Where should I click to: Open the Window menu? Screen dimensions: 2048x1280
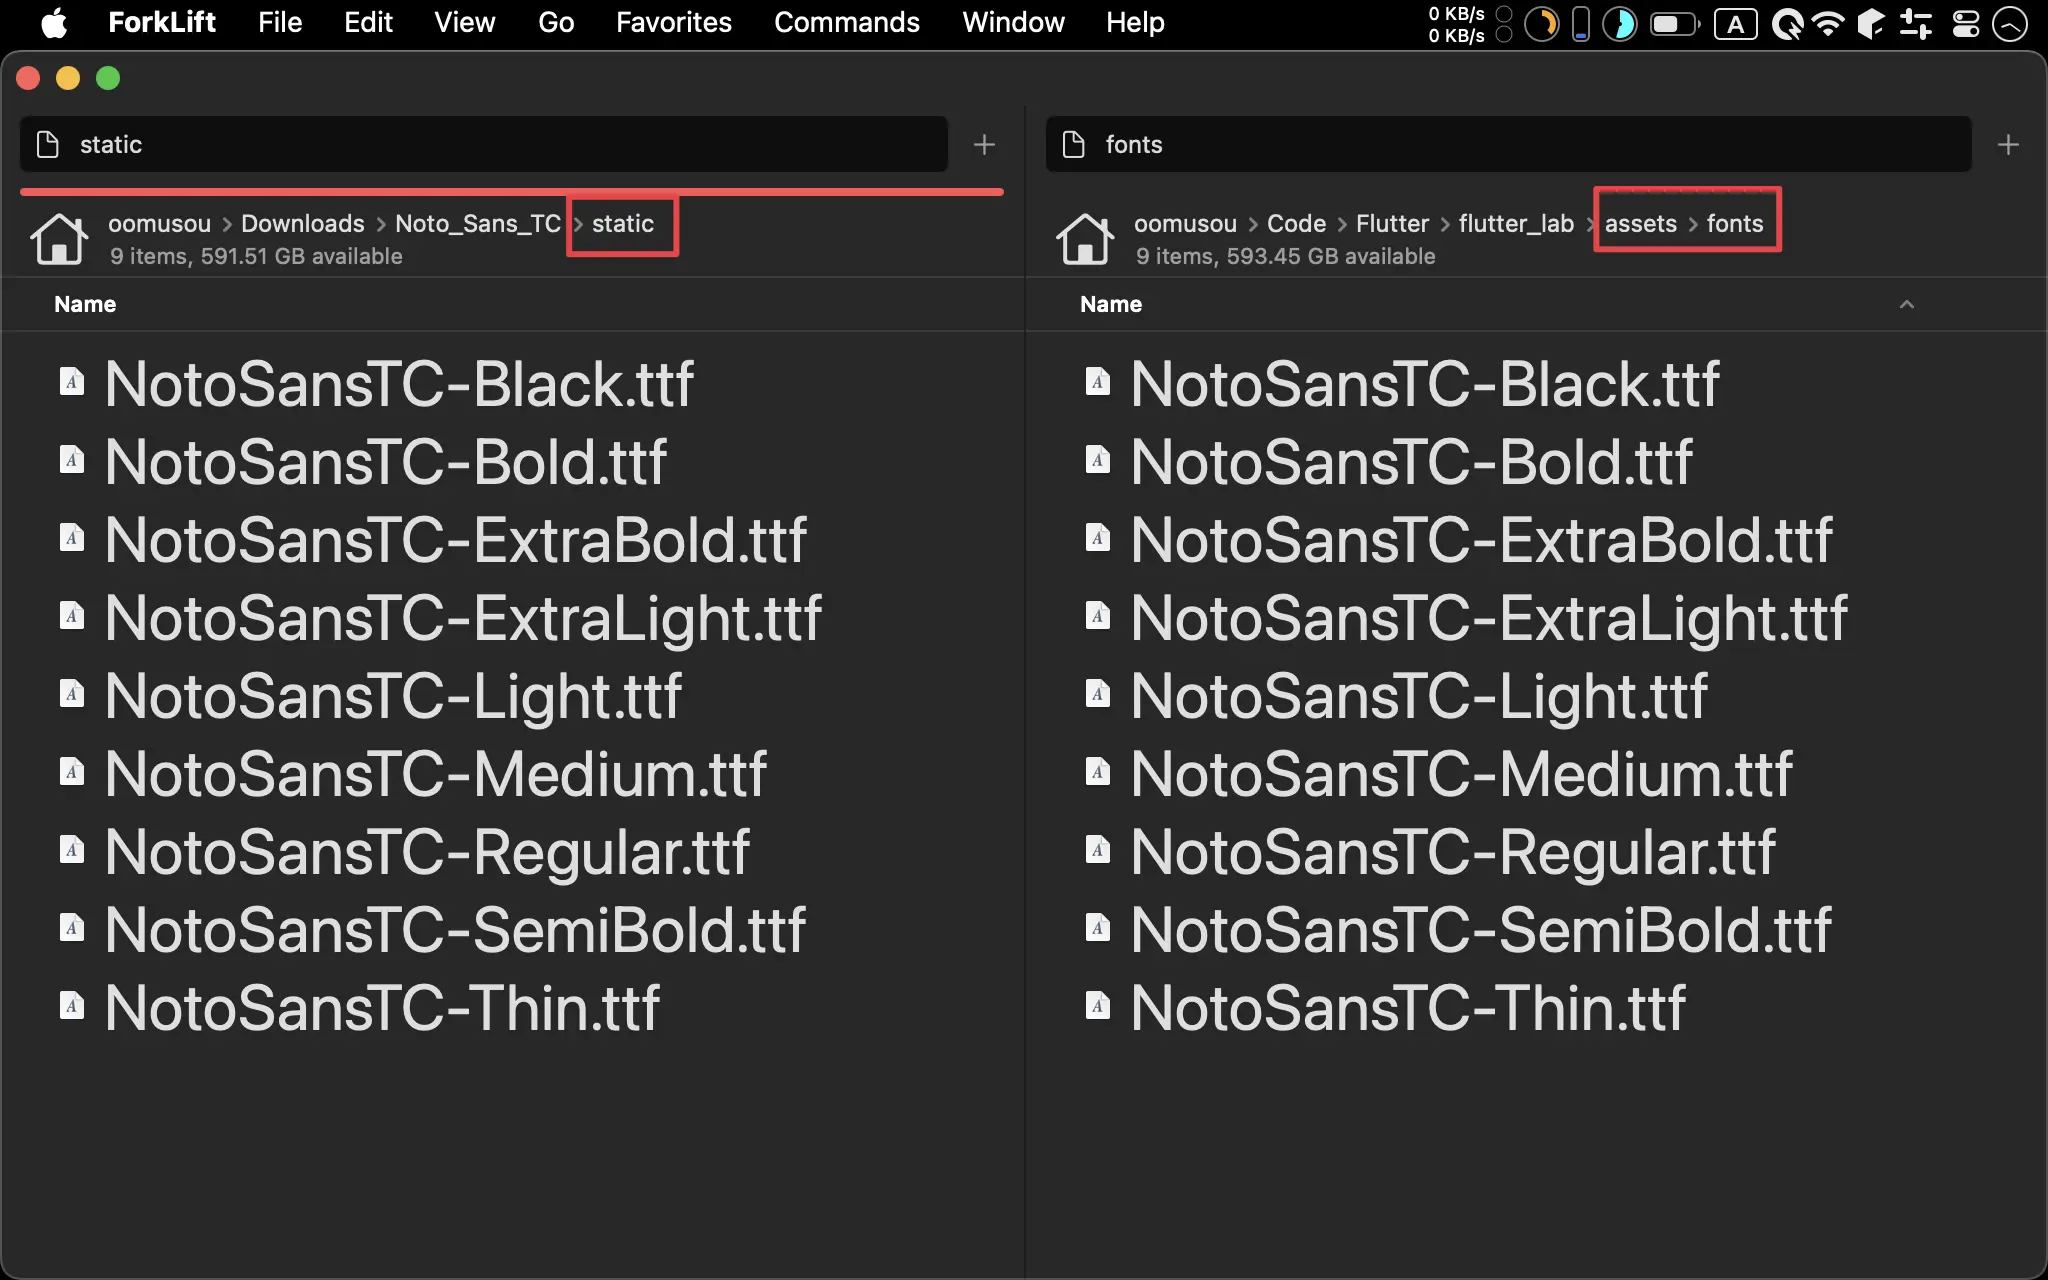pyautogui.click(x=1013, y=22)
